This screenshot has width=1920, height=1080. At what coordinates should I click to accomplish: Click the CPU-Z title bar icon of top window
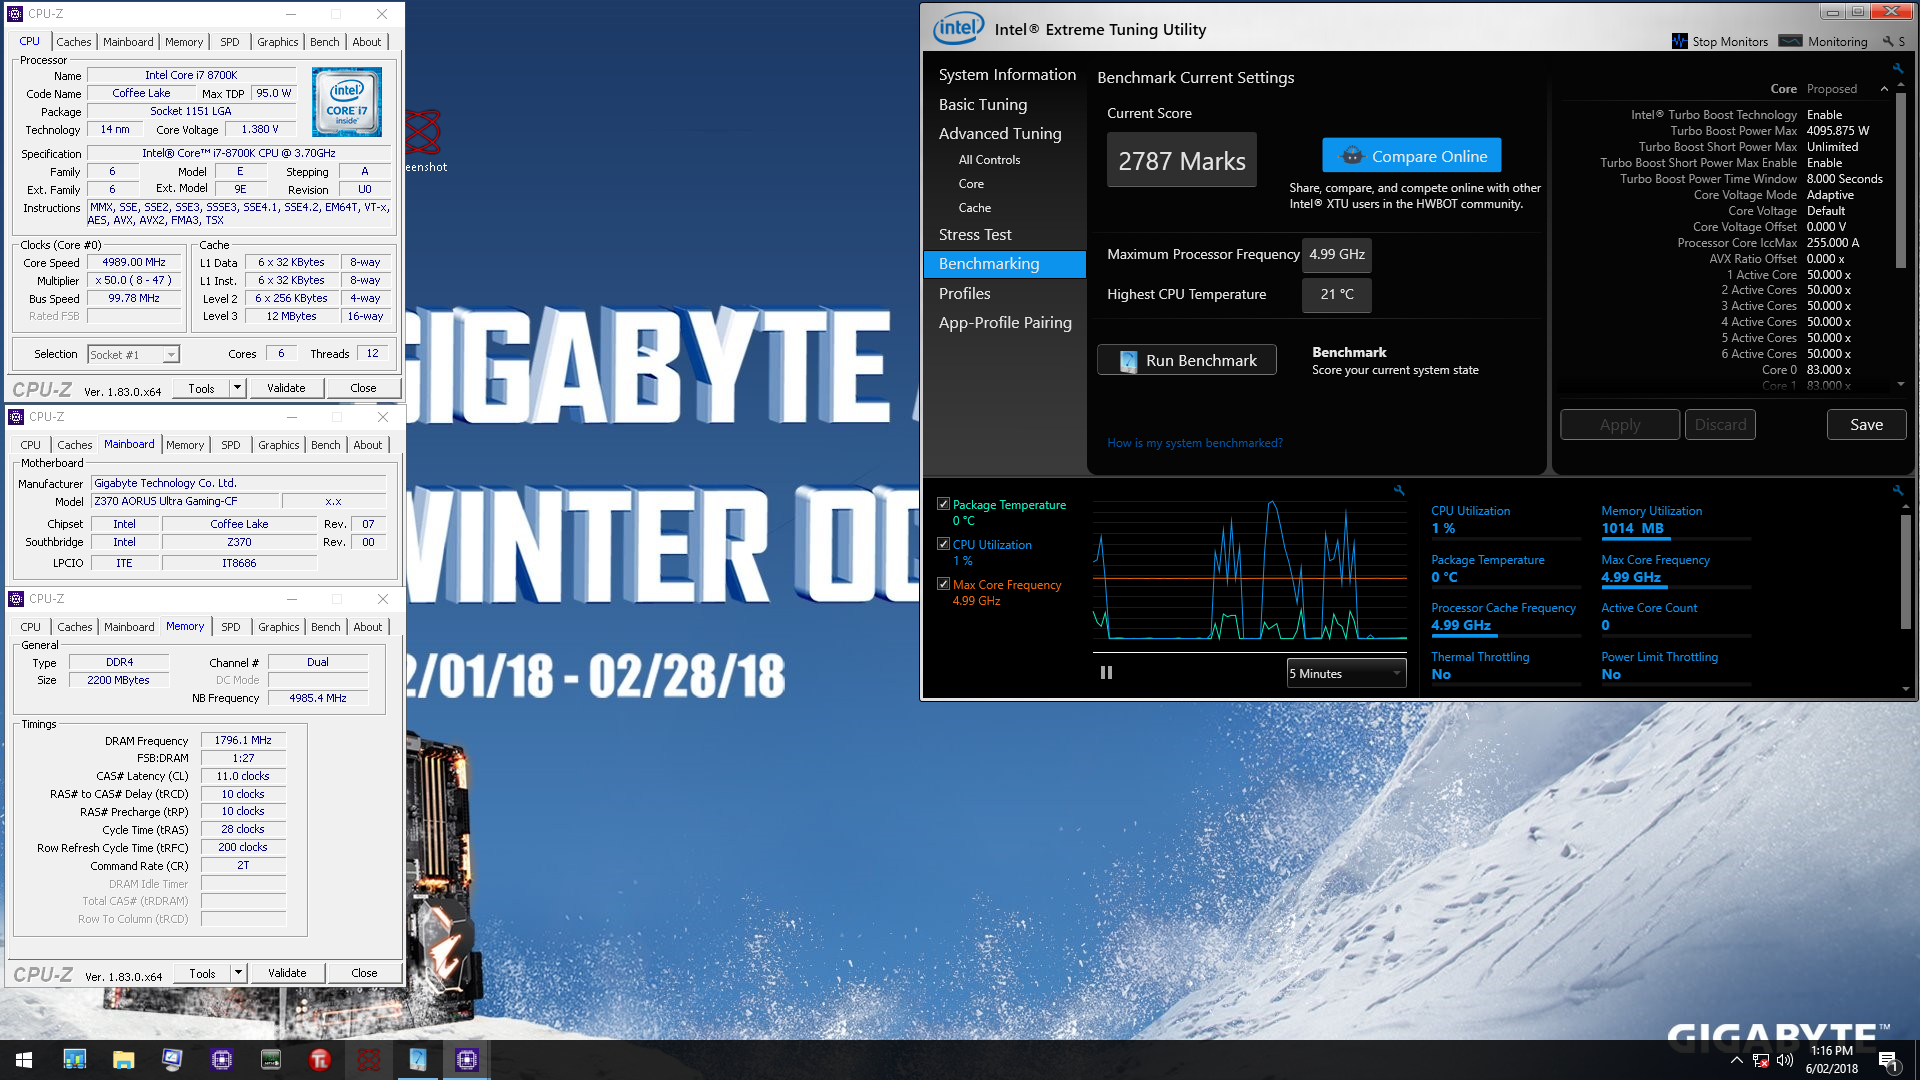[x=15, y=14]
